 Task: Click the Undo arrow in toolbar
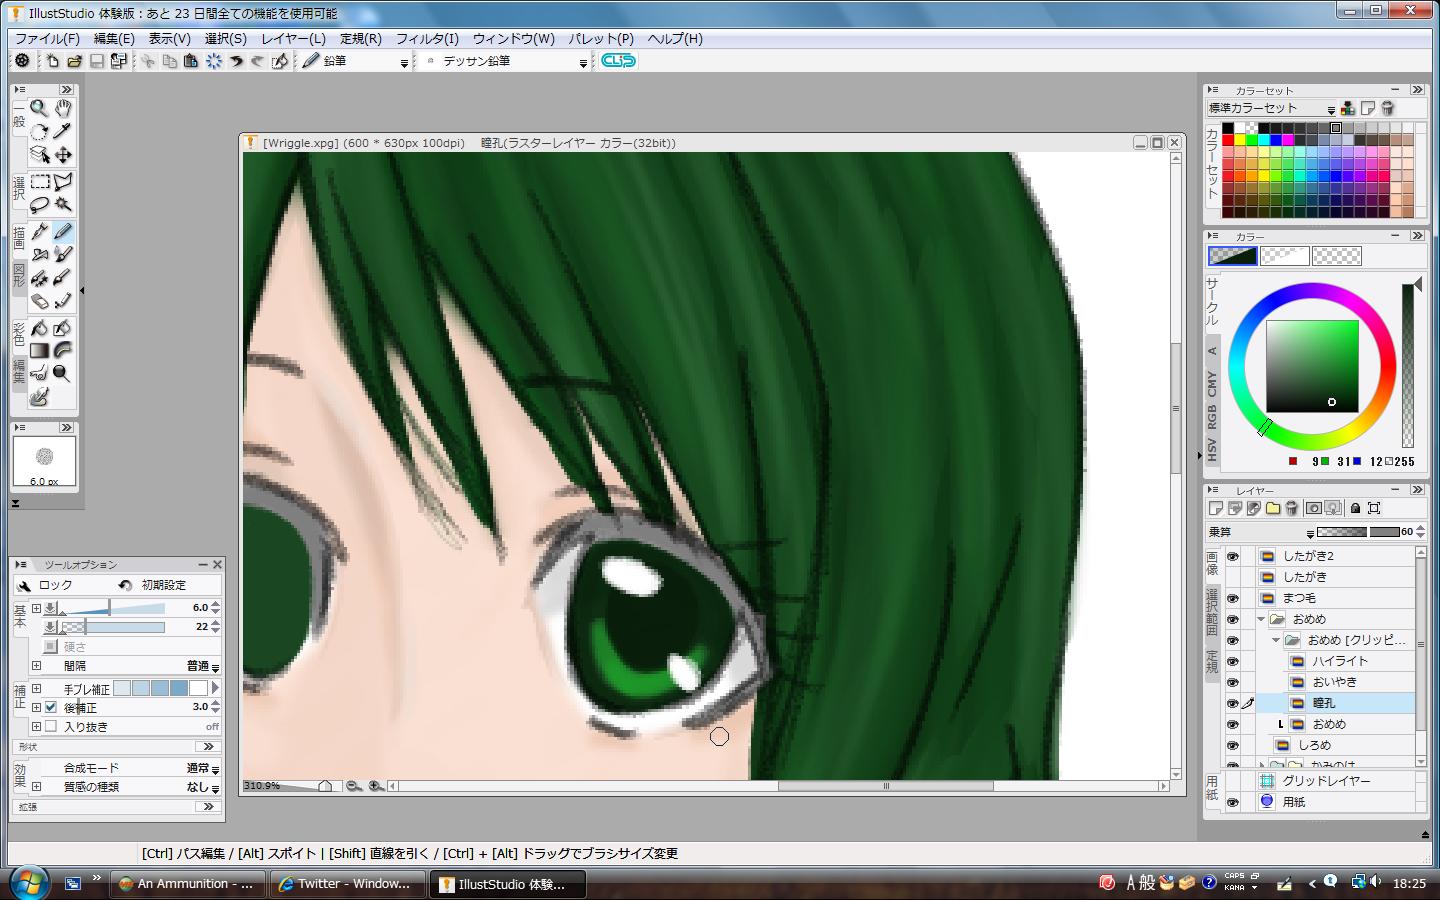(x=236, y=61)
